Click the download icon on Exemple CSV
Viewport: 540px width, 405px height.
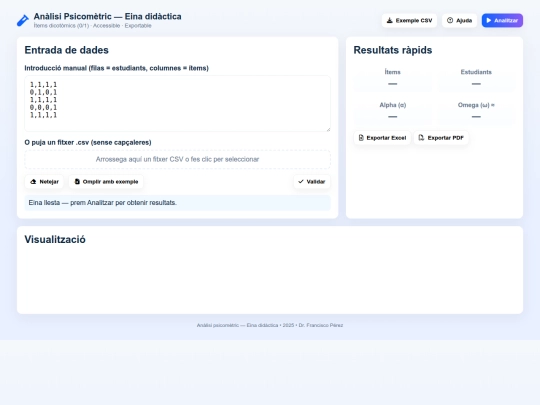[390, 20]
